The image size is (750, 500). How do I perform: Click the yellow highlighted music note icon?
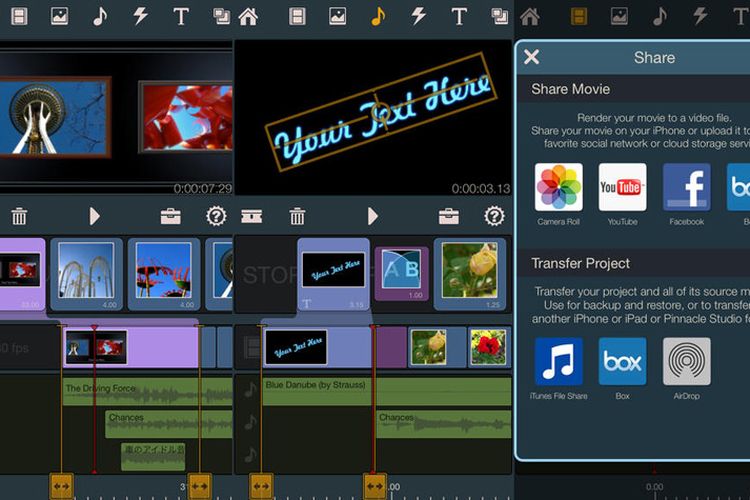[x=377, y=16]
